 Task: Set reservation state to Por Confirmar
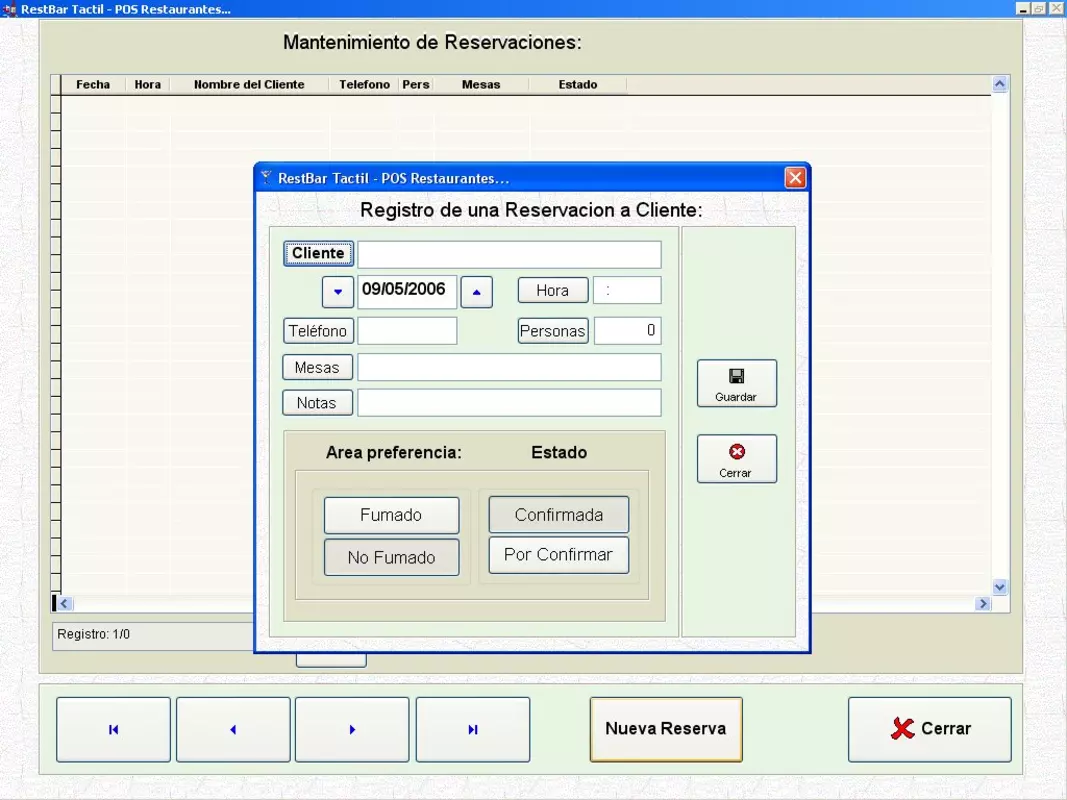coord(559,555)
